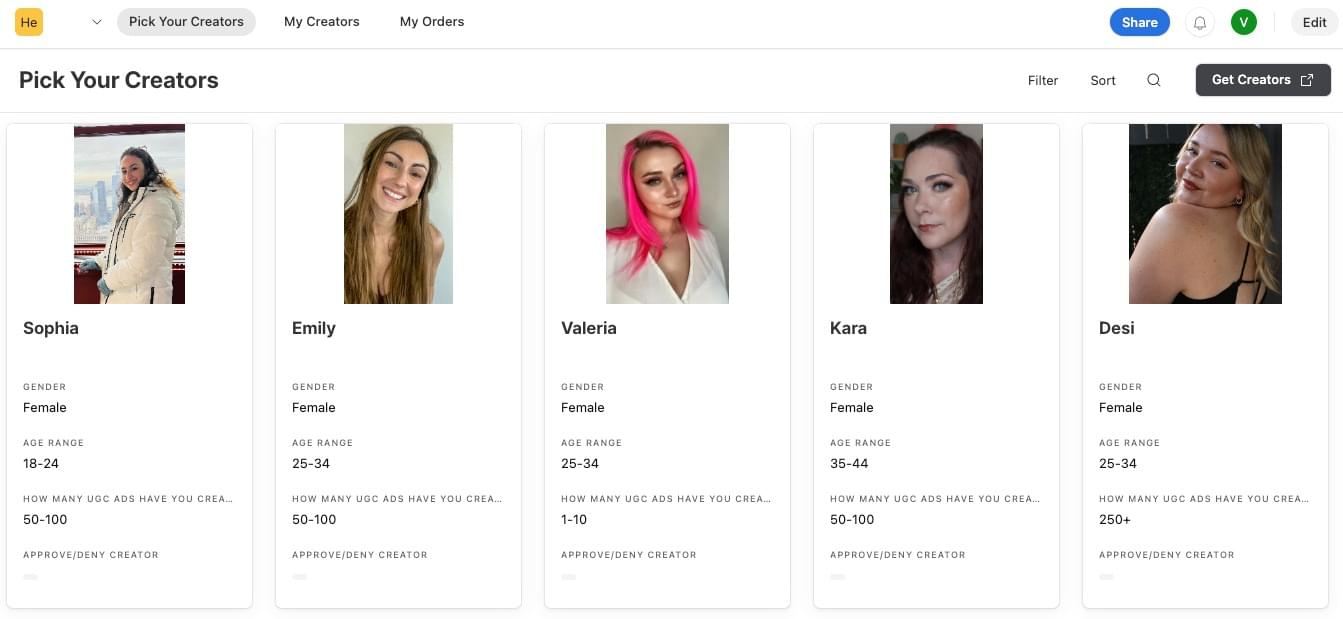Open Emily's profile photo
The height and width of the screenshot is (619, 1343).
point(398,214)
